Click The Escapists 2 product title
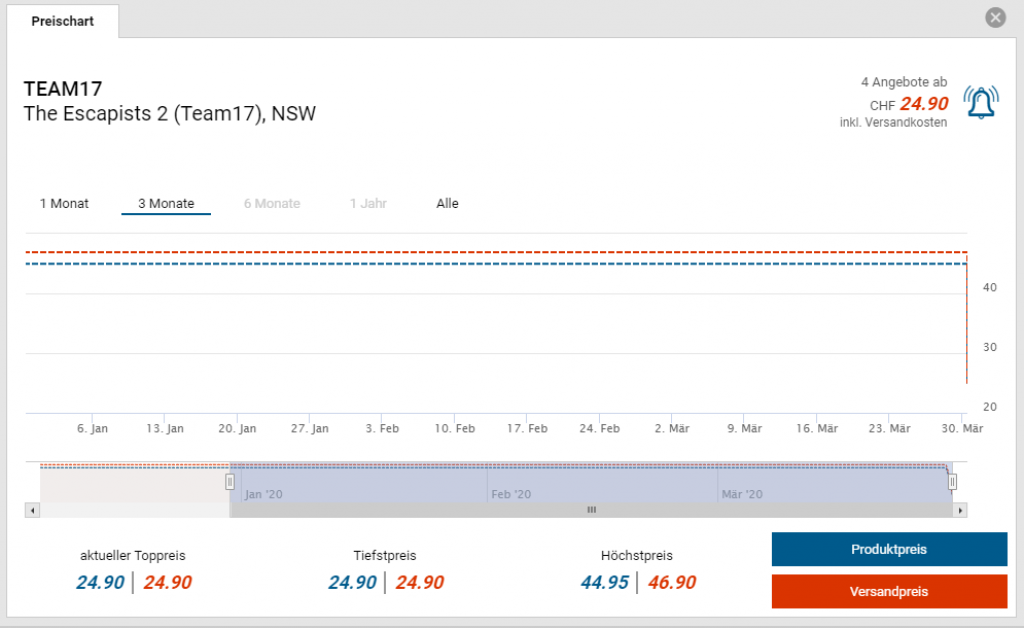1024x628 pixels. [x=169, y=114]
